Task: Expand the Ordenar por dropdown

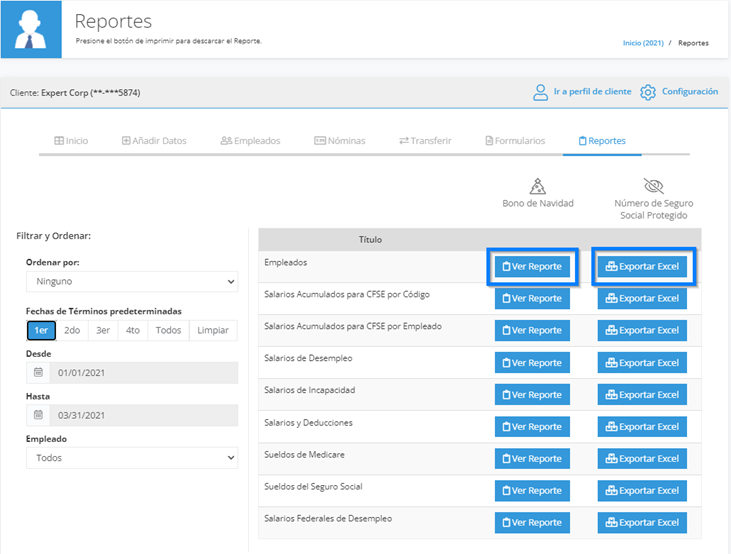Action: (132, 282)
